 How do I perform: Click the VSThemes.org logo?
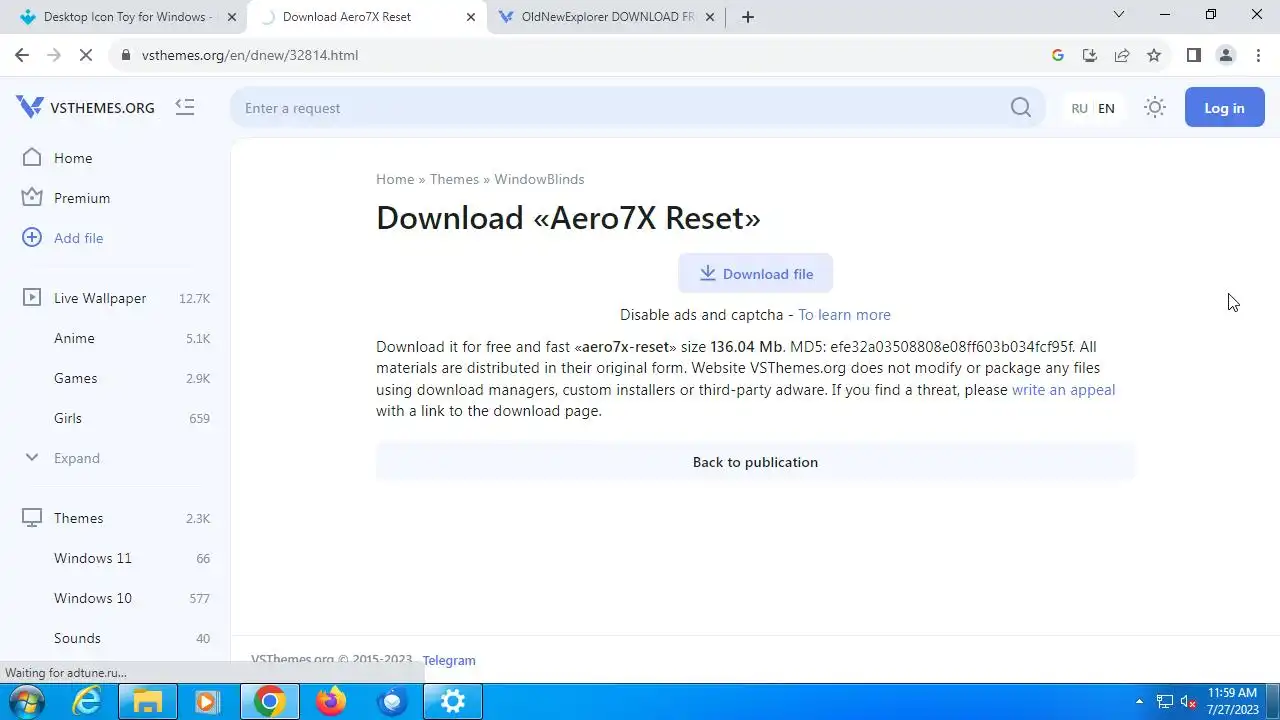point(86,108)
